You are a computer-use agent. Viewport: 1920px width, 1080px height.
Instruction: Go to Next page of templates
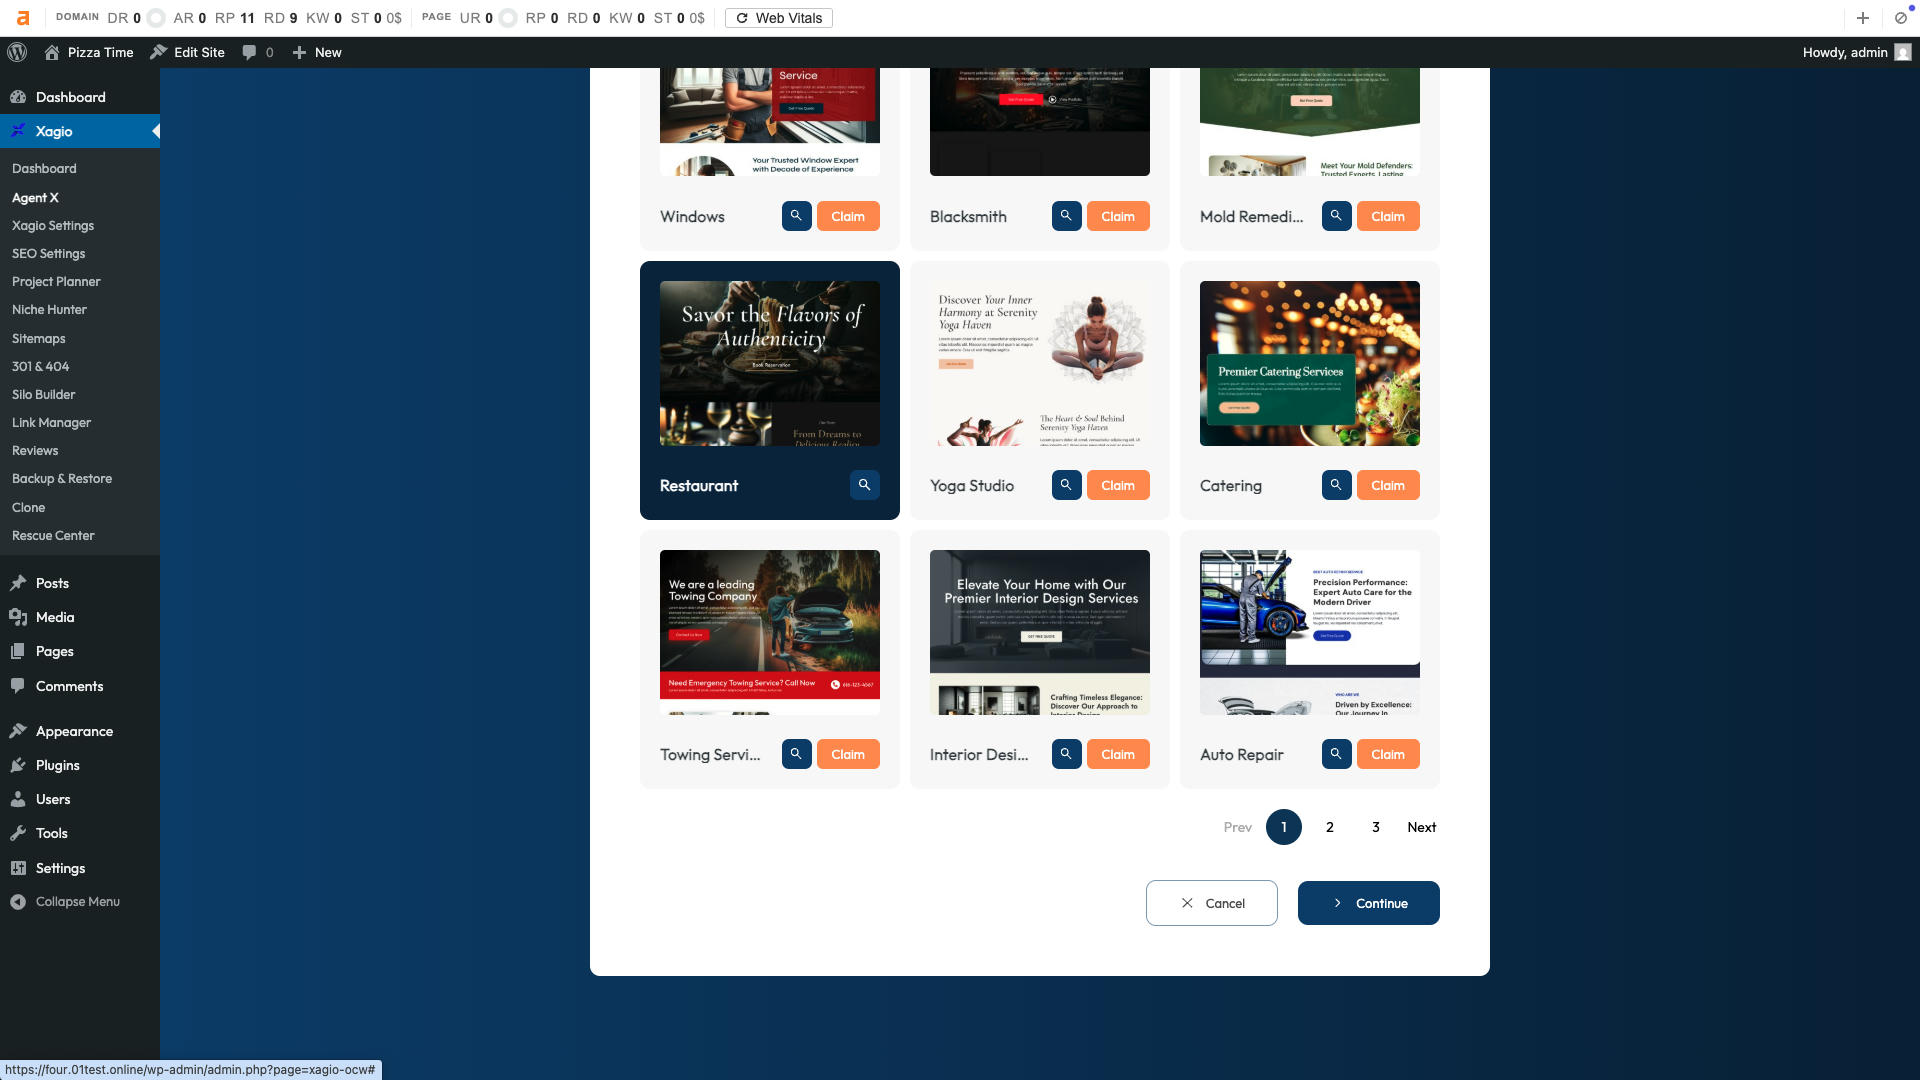point(1421,827)
